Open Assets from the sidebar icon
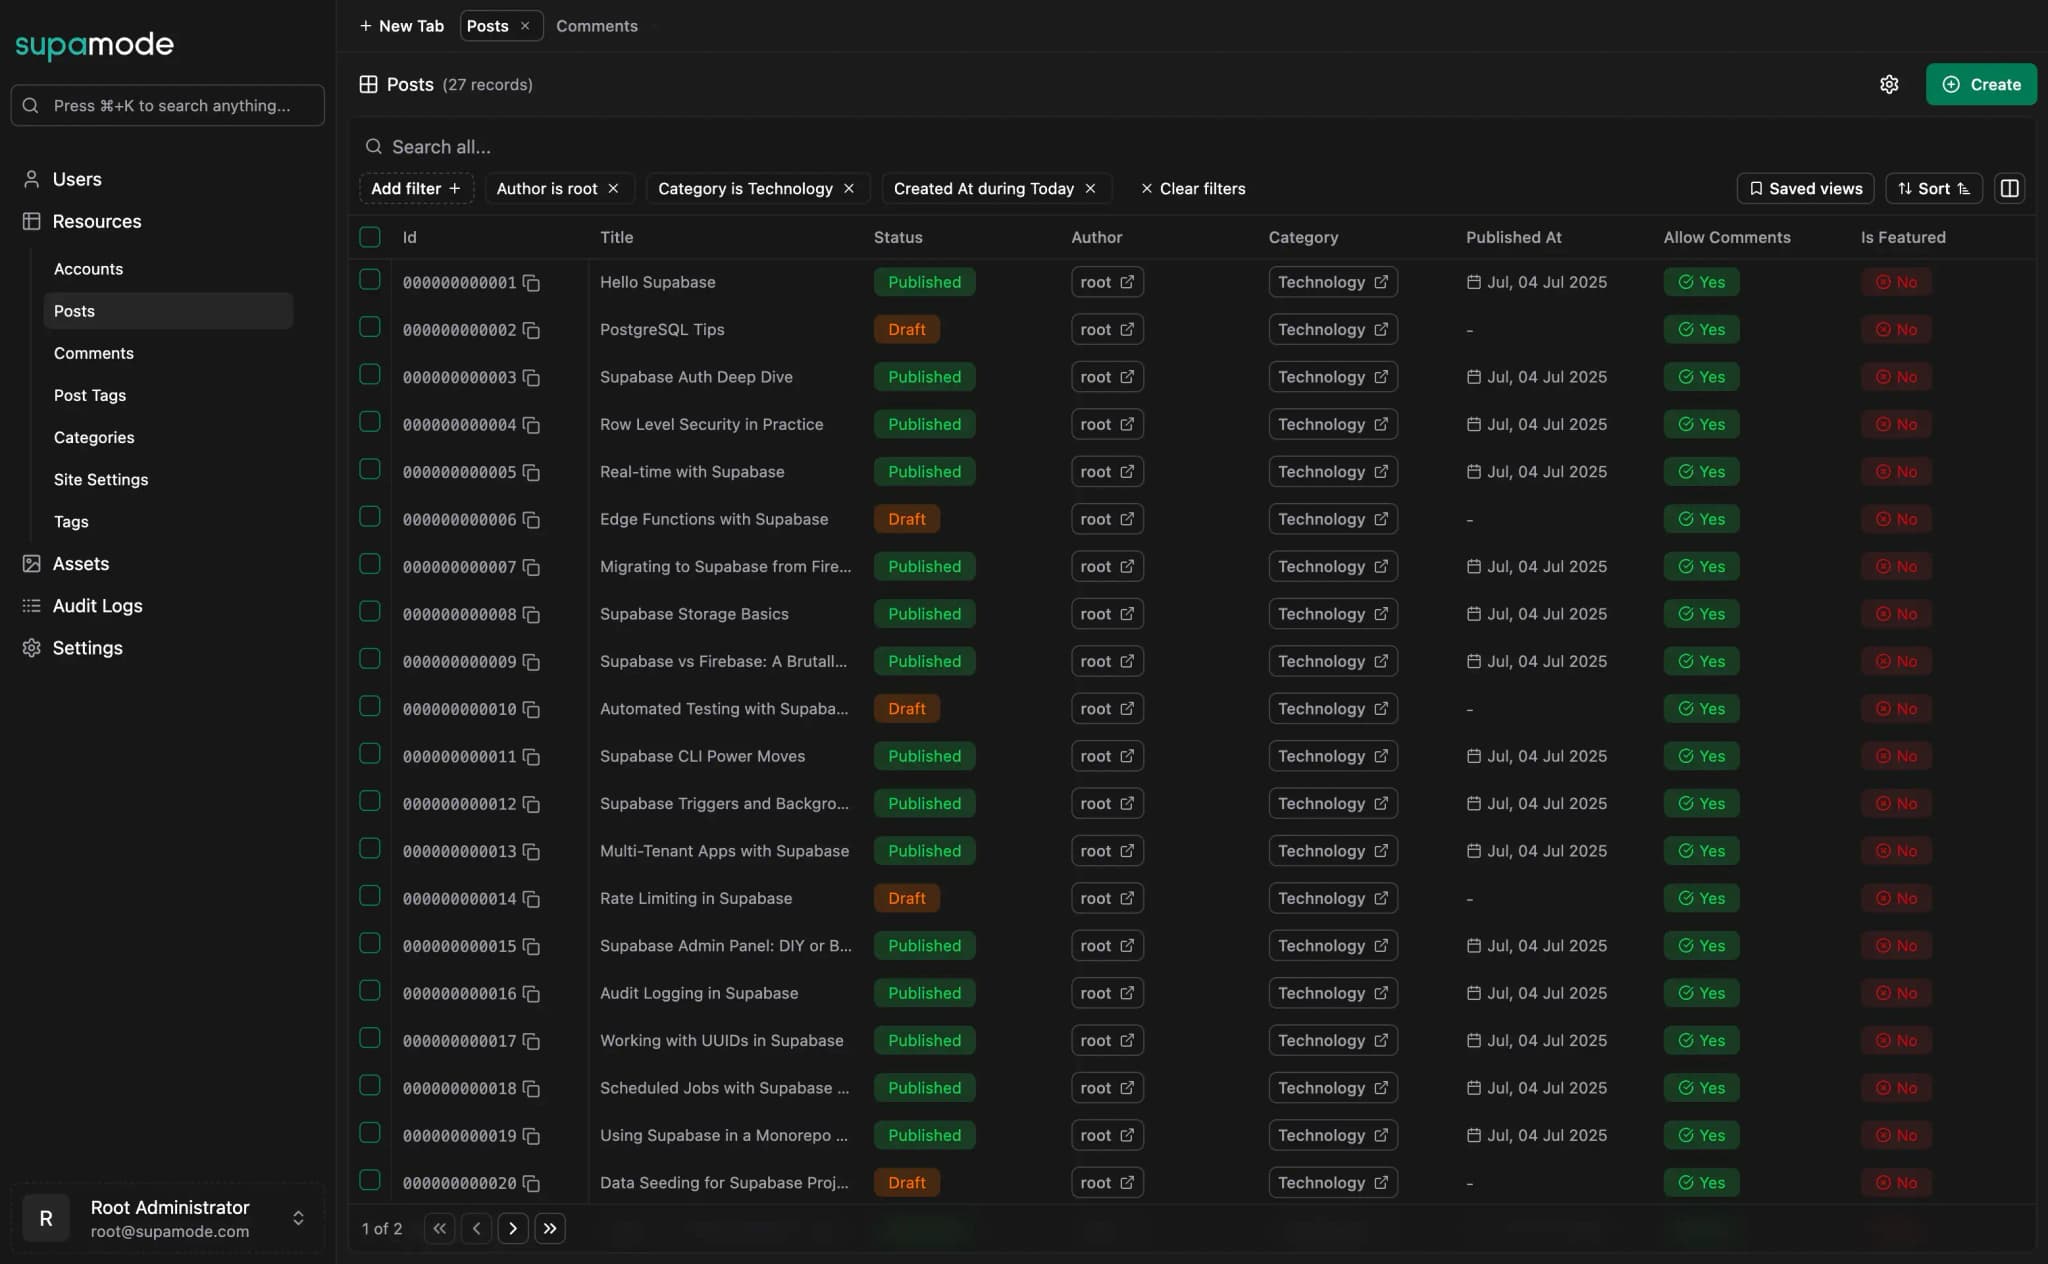The height and width of the screenshot is (1264, 2048). click(x=30, y=563)
